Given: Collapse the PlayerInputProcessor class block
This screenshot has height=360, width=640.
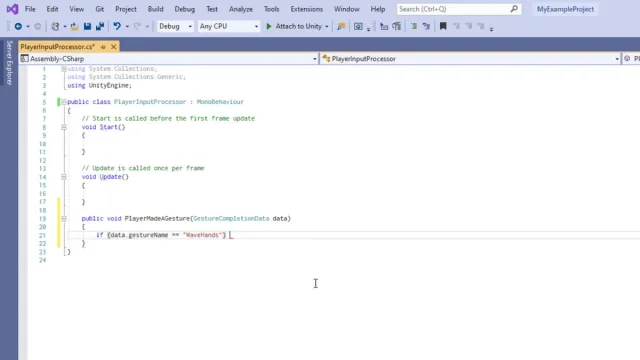Looking at the screenshot, I should (64, 102).
